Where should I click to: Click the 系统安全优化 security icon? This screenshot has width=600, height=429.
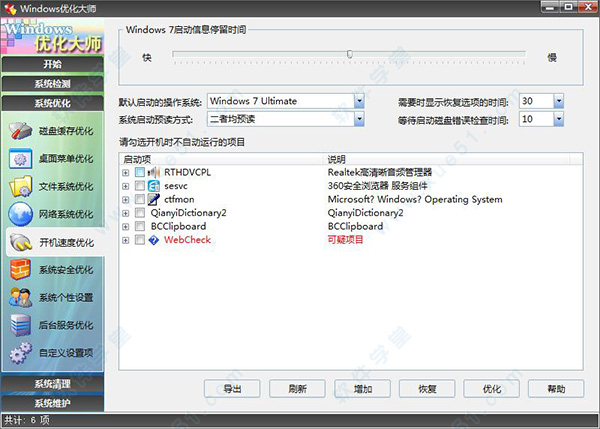21,270
